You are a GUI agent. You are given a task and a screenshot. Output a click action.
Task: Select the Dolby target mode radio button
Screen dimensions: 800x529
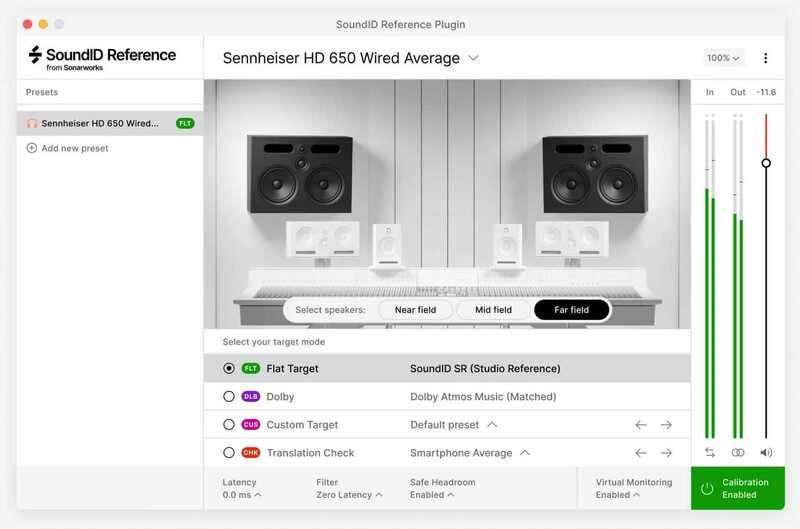coord(229,397)
